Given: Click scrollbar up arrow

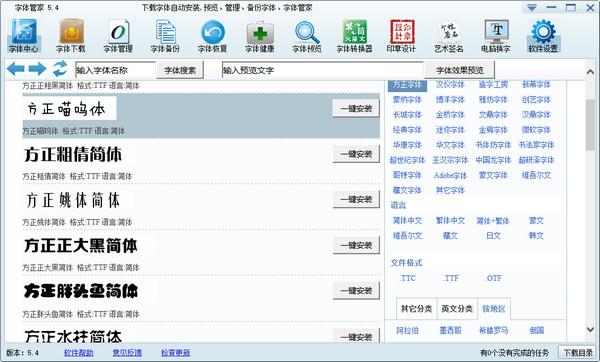Looking at the screenshot, I should [x=590, y=72].
